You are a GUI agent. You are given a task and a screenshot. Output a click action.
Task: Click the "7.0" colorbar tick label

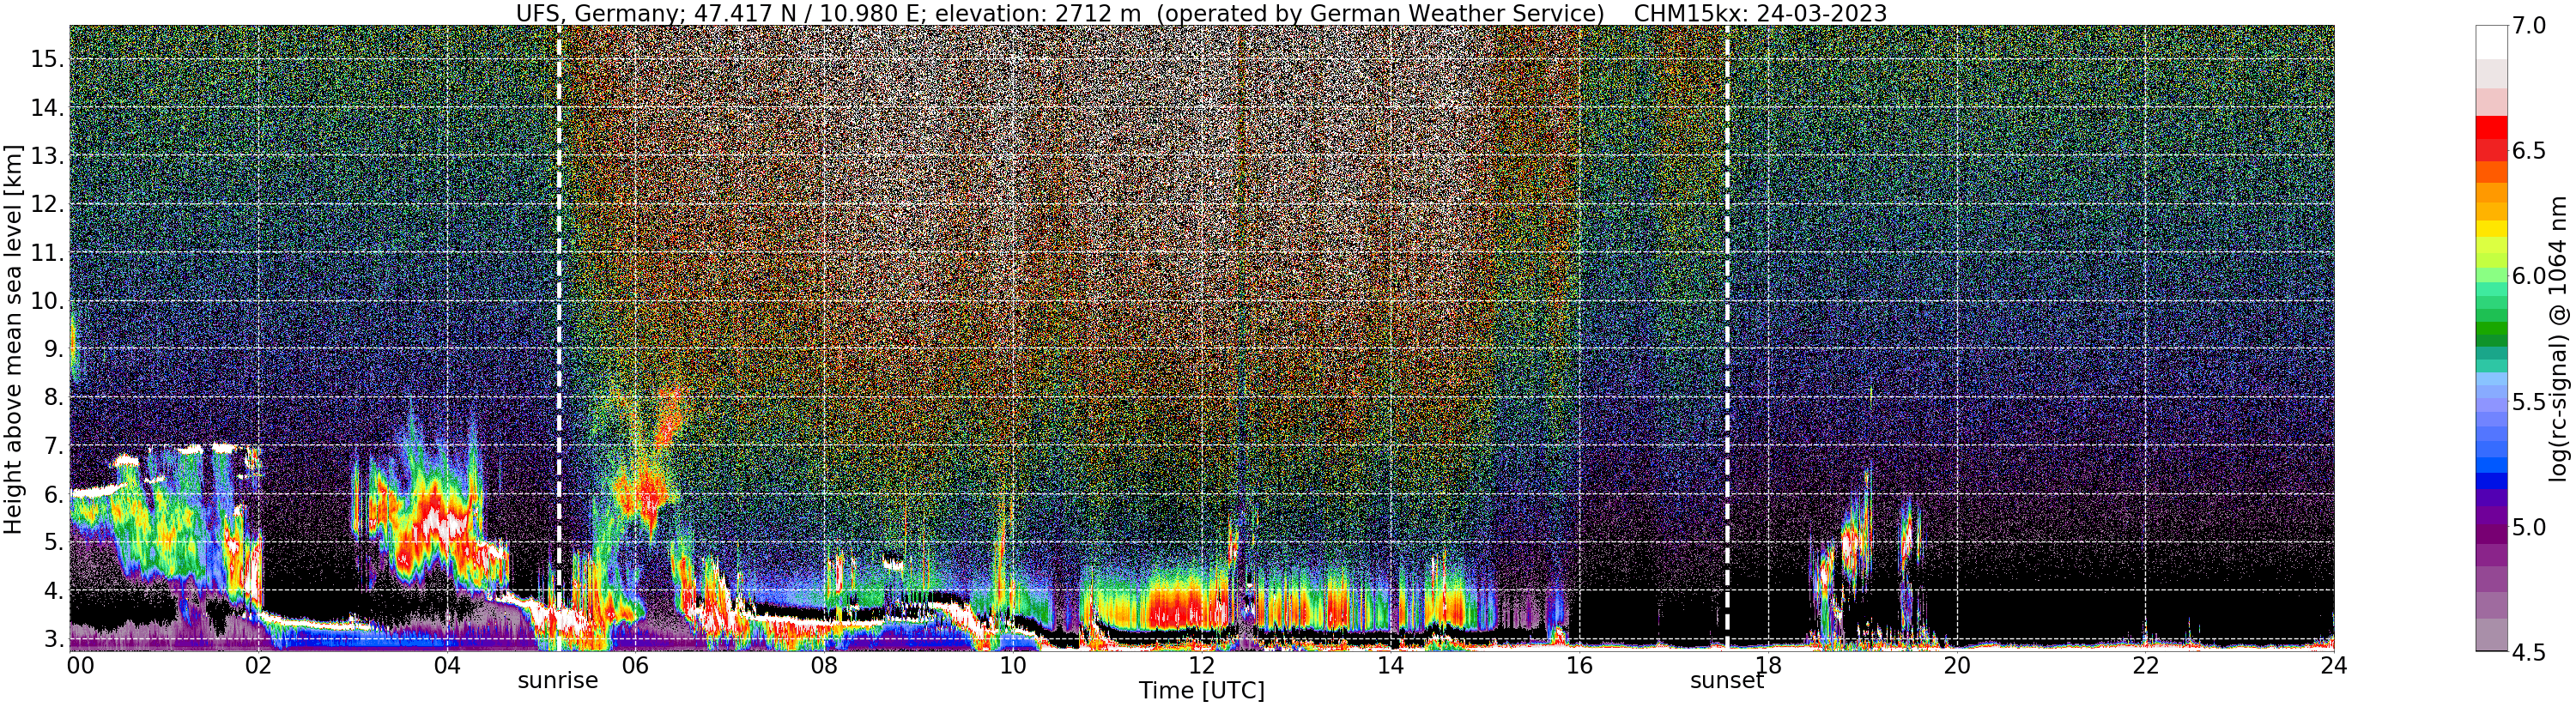[x=2527, y=27]
